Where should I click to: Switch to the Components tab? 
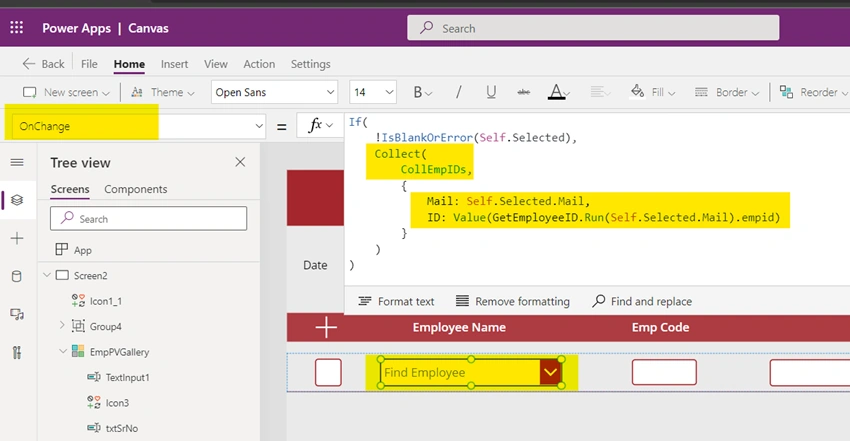tap(136, 189)
